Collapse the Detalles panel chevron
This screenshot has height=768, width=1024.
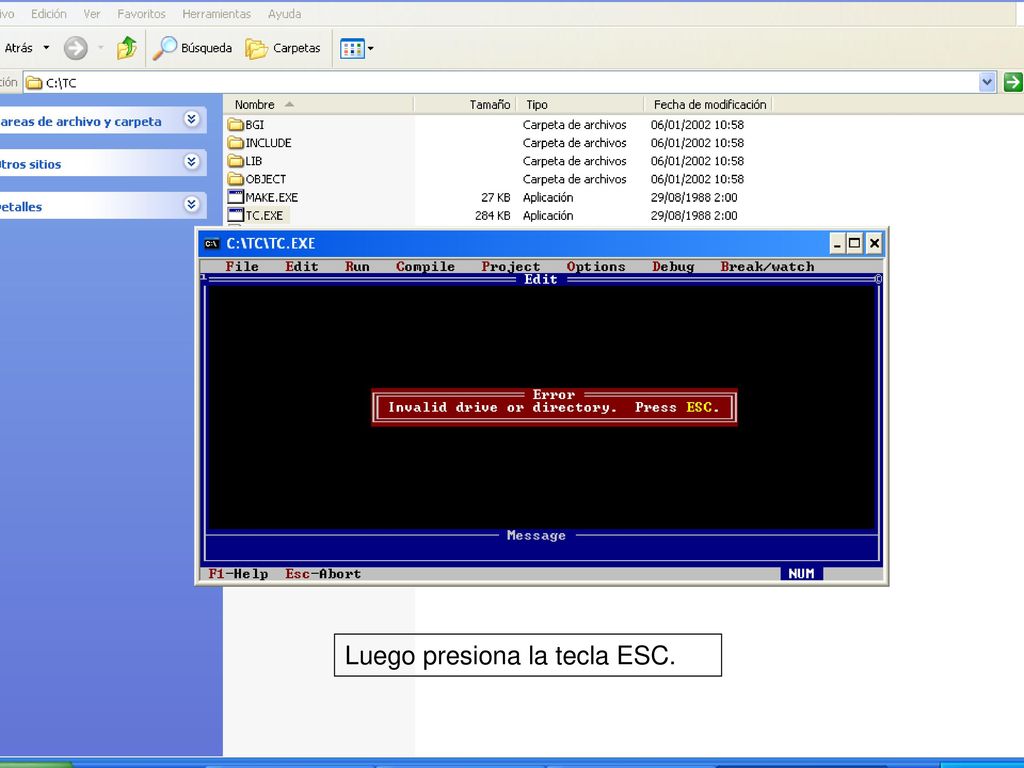(191, 204)
